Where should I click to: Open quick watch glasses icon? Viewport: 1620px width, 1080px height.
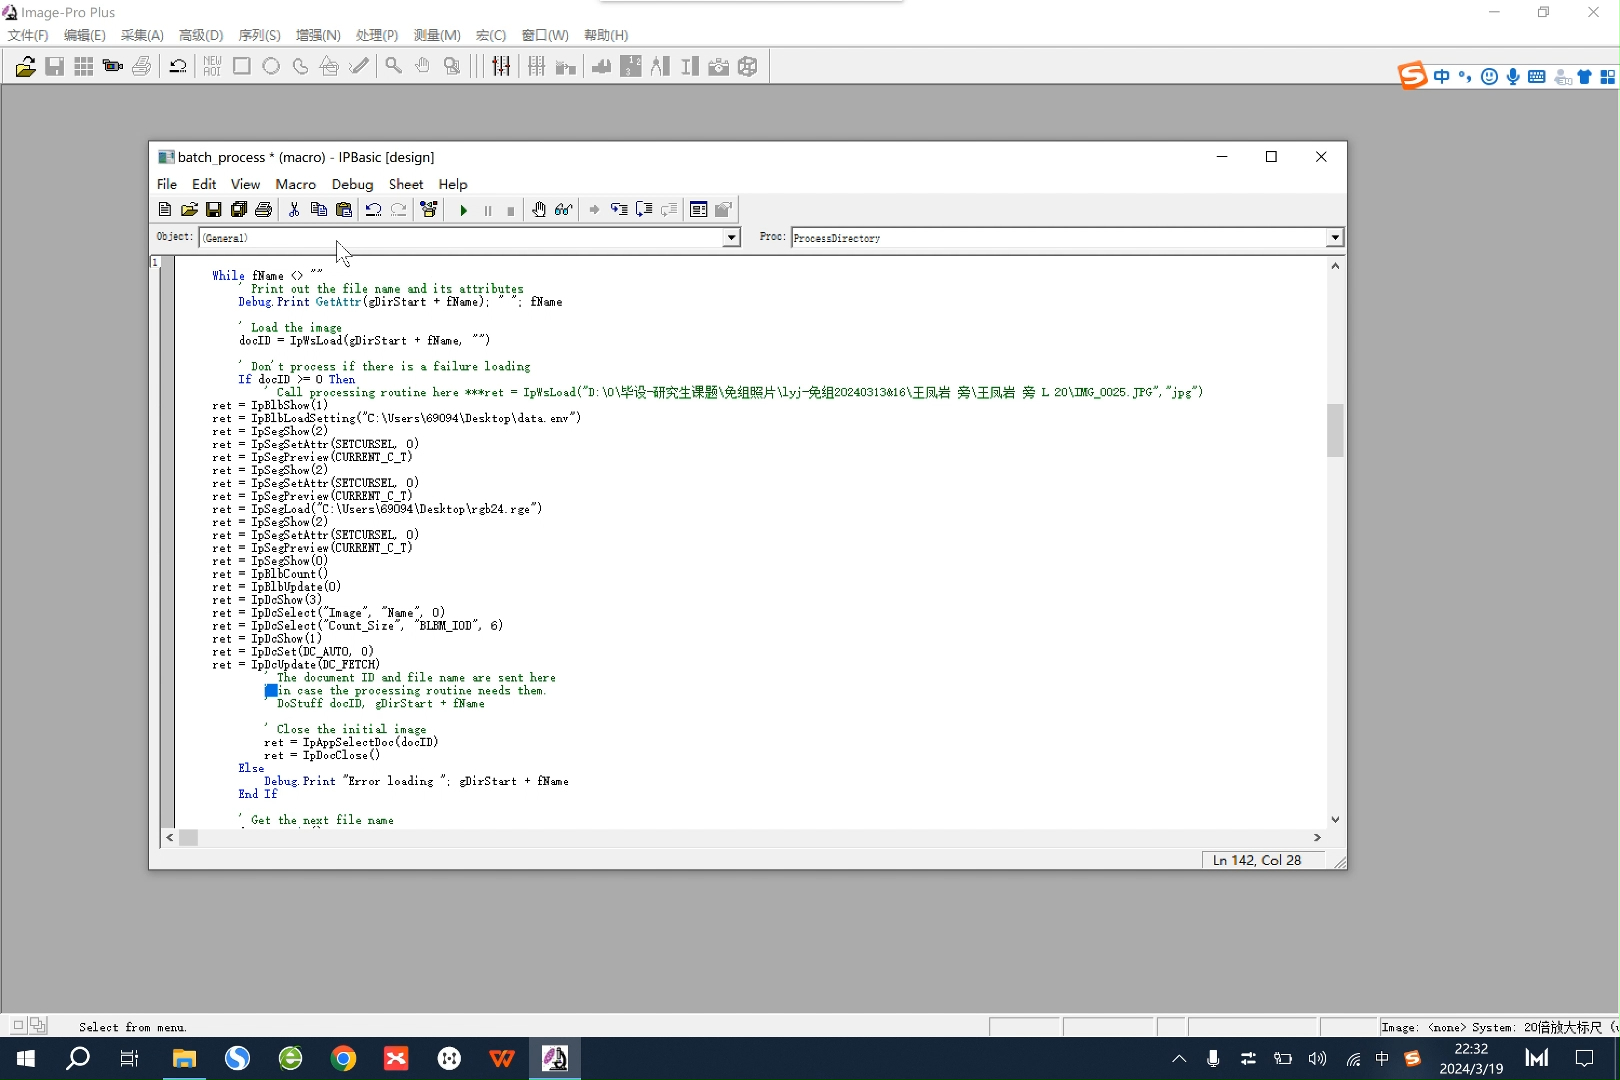(x=564, y=210)
